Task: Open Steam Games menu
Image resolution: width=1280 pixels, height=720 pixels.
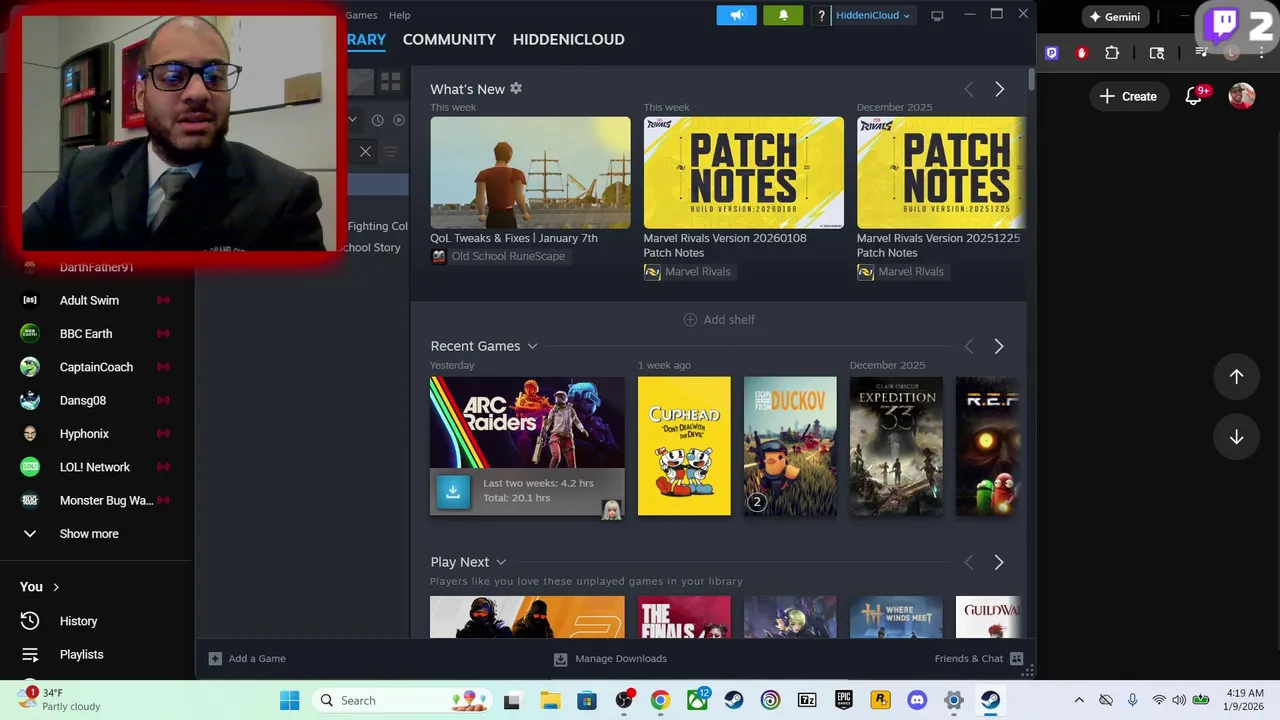Action: [361, 15]
